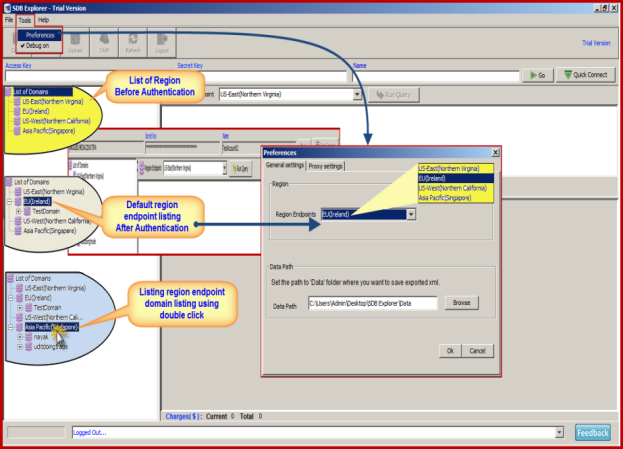Viewport: 623px width, 449px height.
Task: Click the green Go button
Action: click(x=538, y=75)
